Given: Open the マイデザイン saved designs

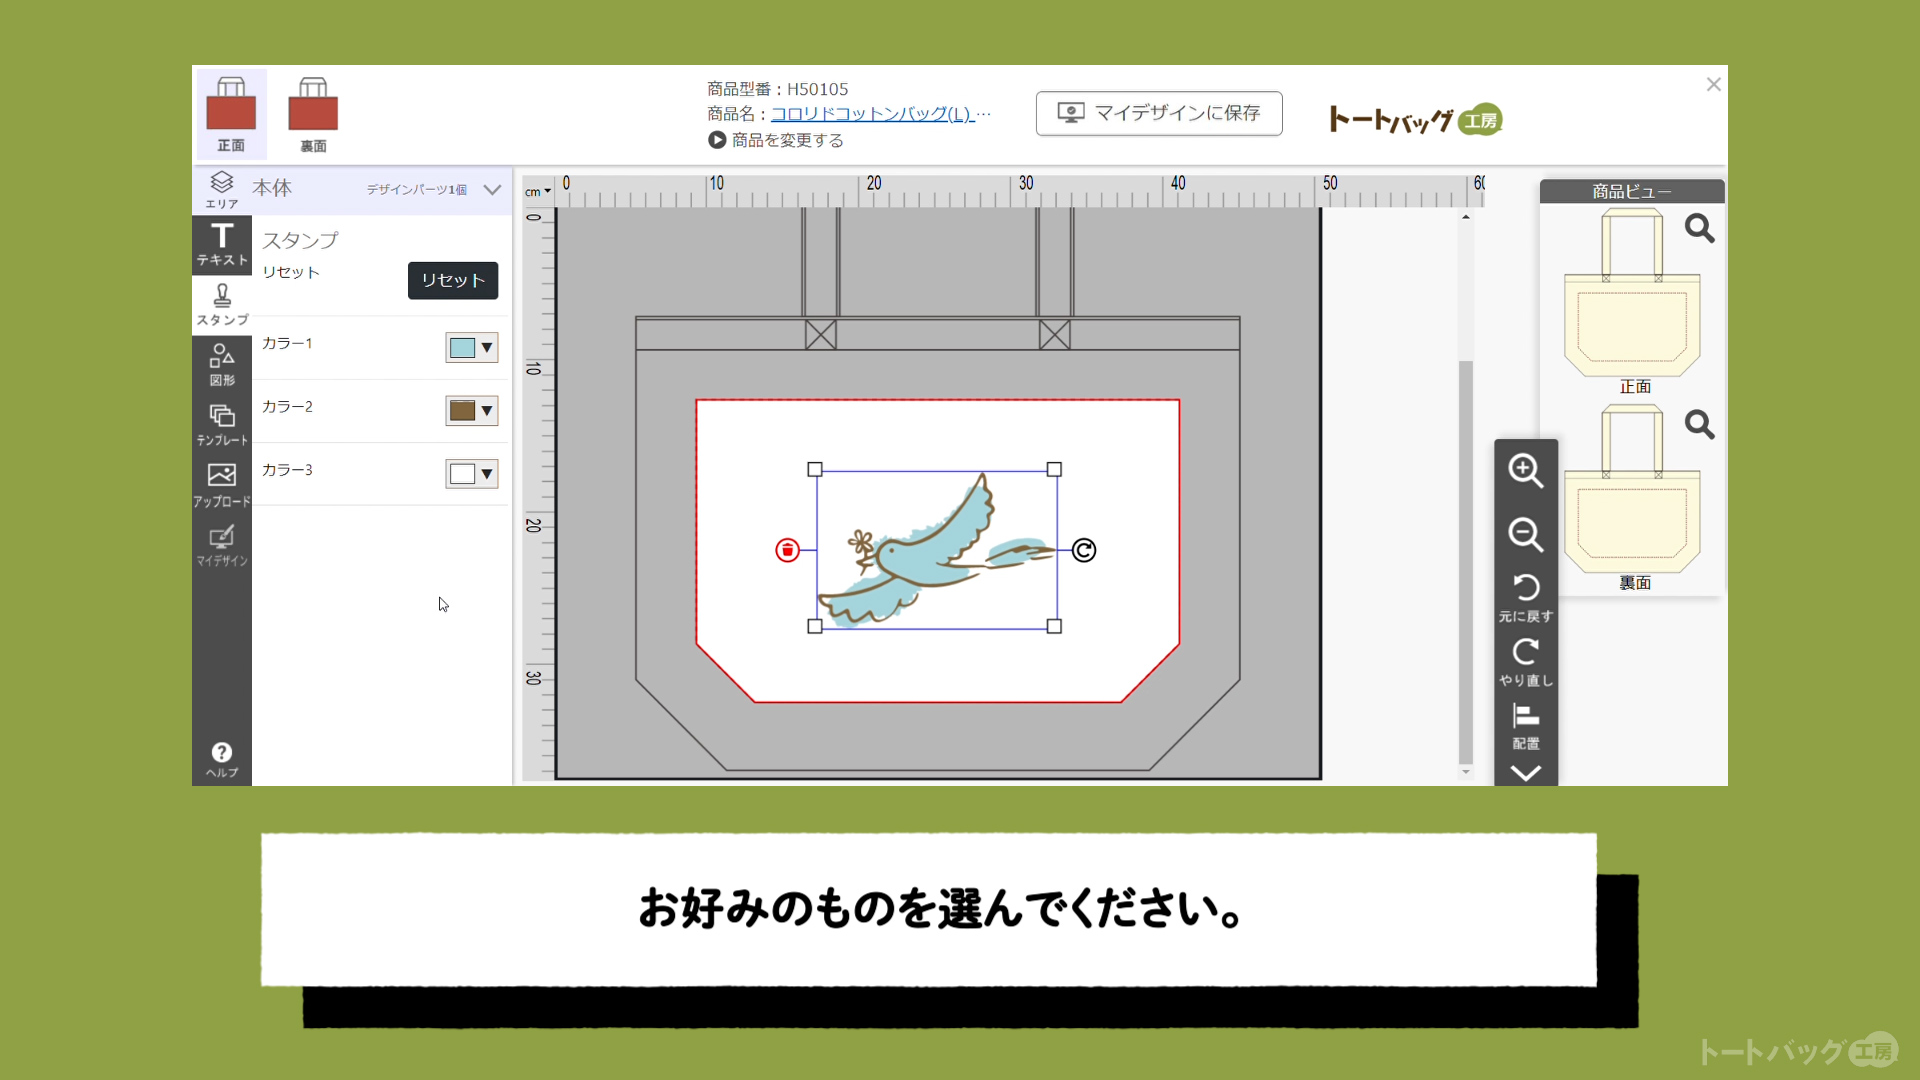Looking at the screenshot, I should [222, 545].
